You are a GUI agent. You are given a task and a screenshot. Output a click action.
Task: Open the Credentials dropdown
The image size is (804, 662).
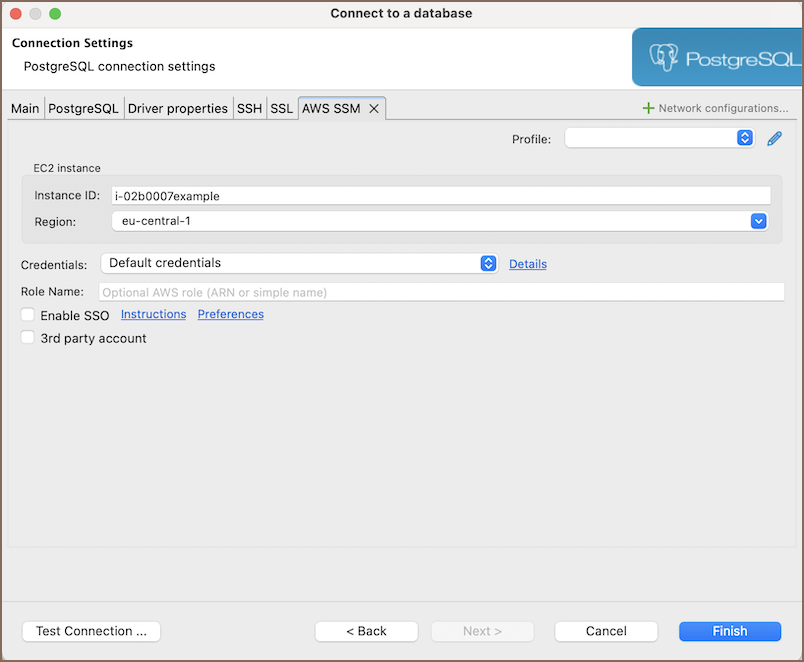(x=299, y=263)
